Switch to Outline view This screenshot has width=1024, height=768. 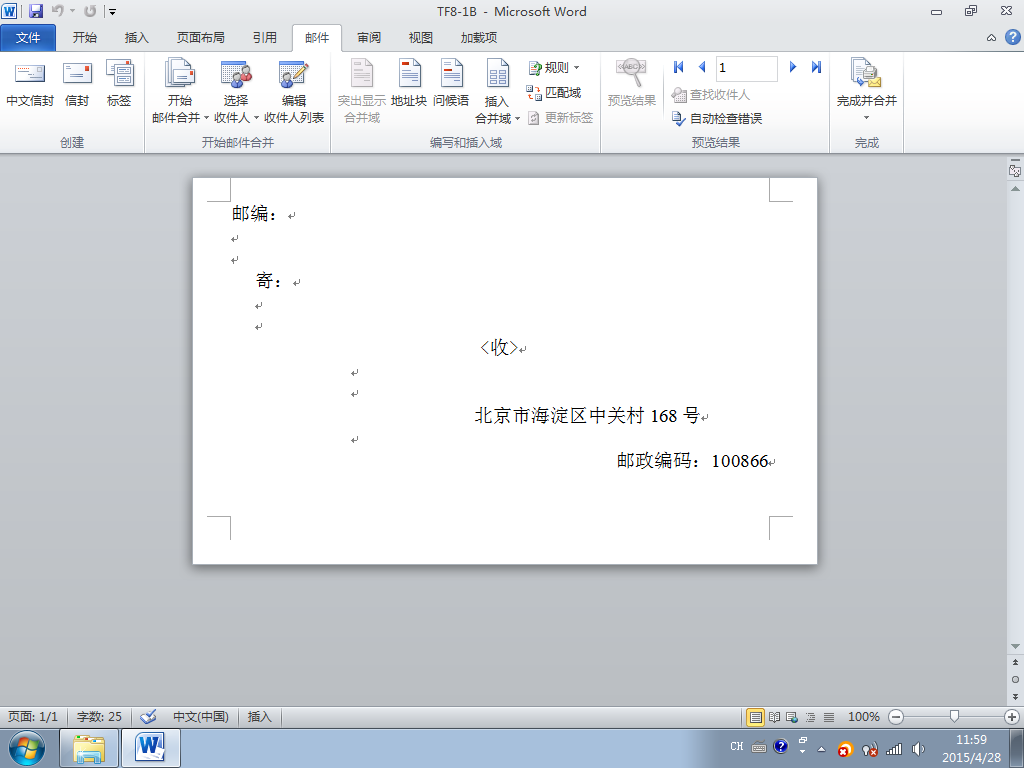pos(810,717)
